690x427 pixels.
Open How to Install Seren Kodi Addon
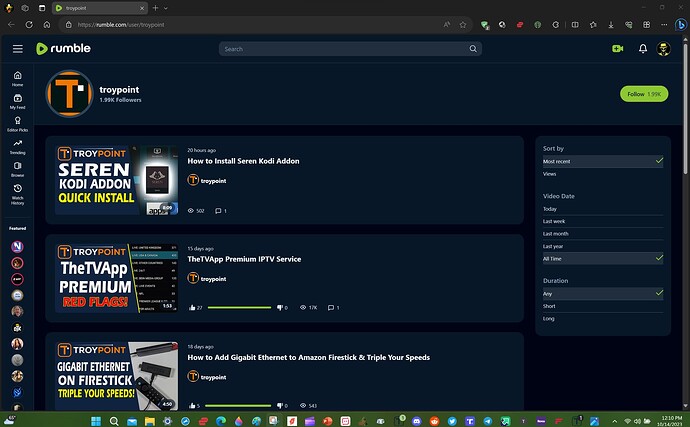coord(243,161)
